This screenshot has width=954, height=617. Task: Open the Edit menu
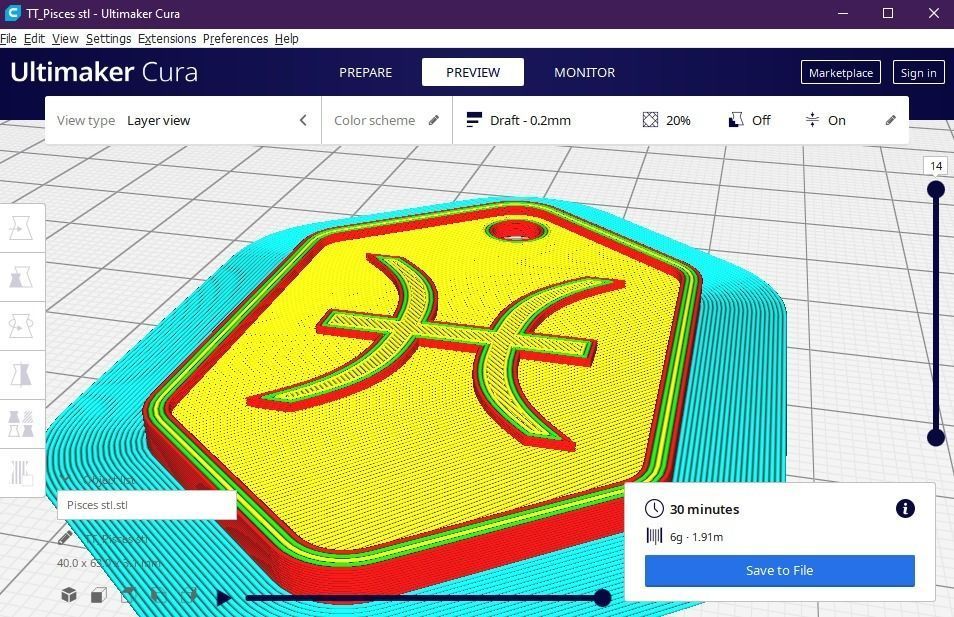(34, 38)
